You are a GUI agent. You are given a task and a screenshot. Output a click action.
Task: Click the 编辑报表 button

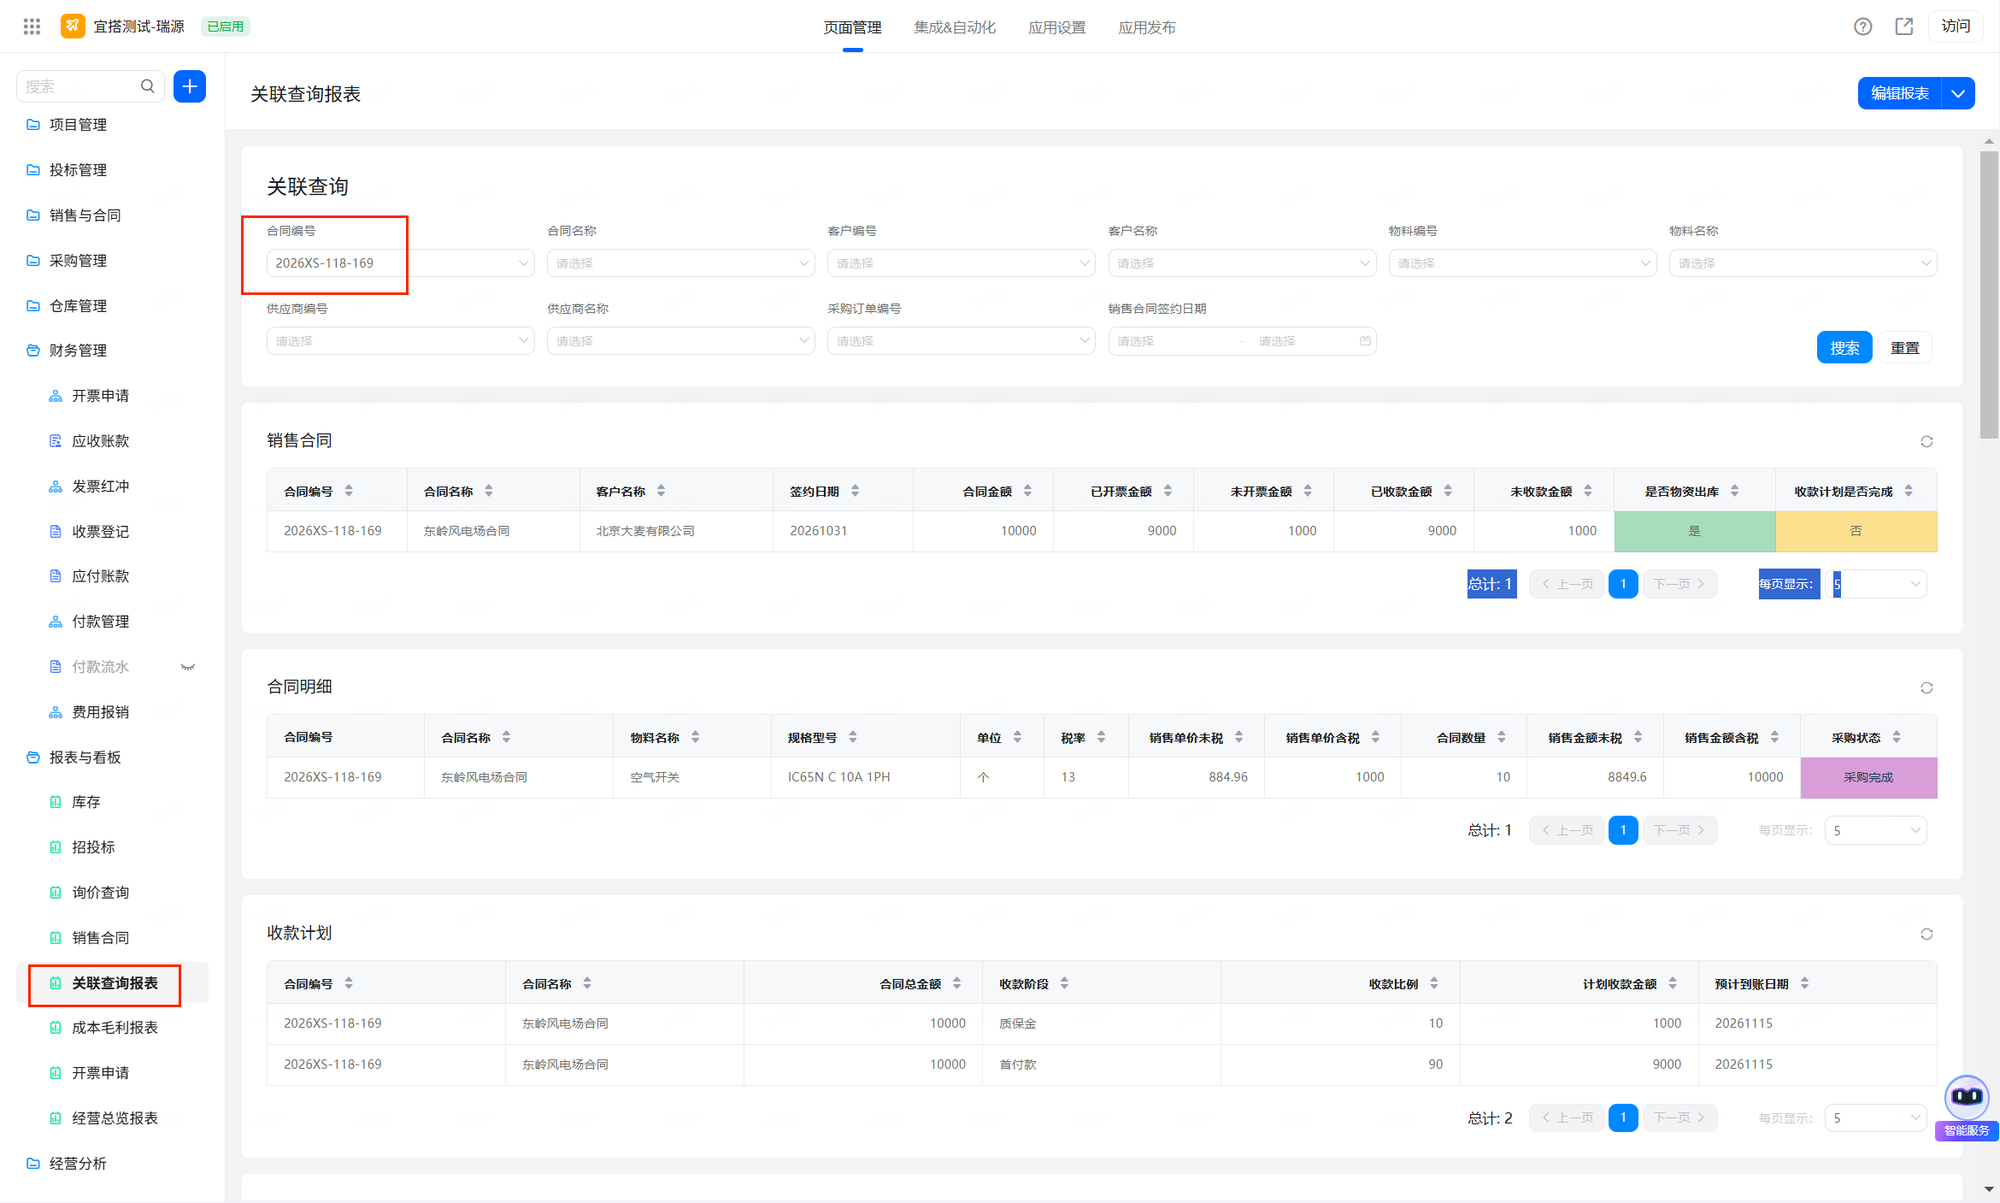click(x=1899, y=93)
